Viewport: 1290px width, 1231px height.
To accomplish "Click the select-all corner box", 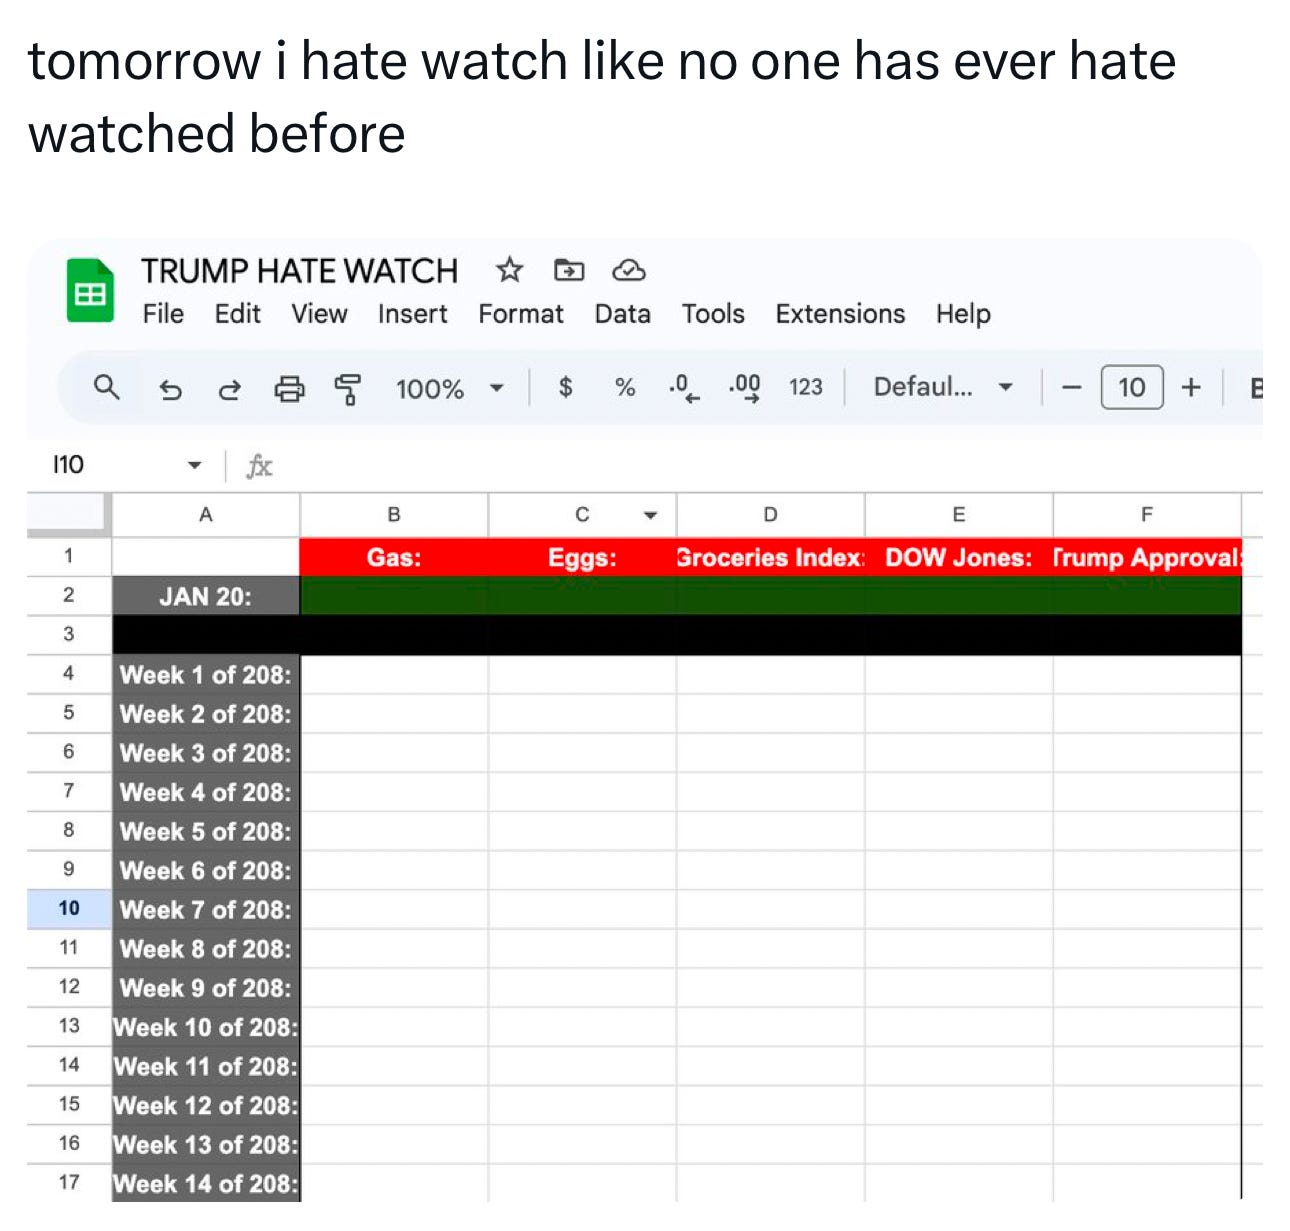I will coord(69,515).
